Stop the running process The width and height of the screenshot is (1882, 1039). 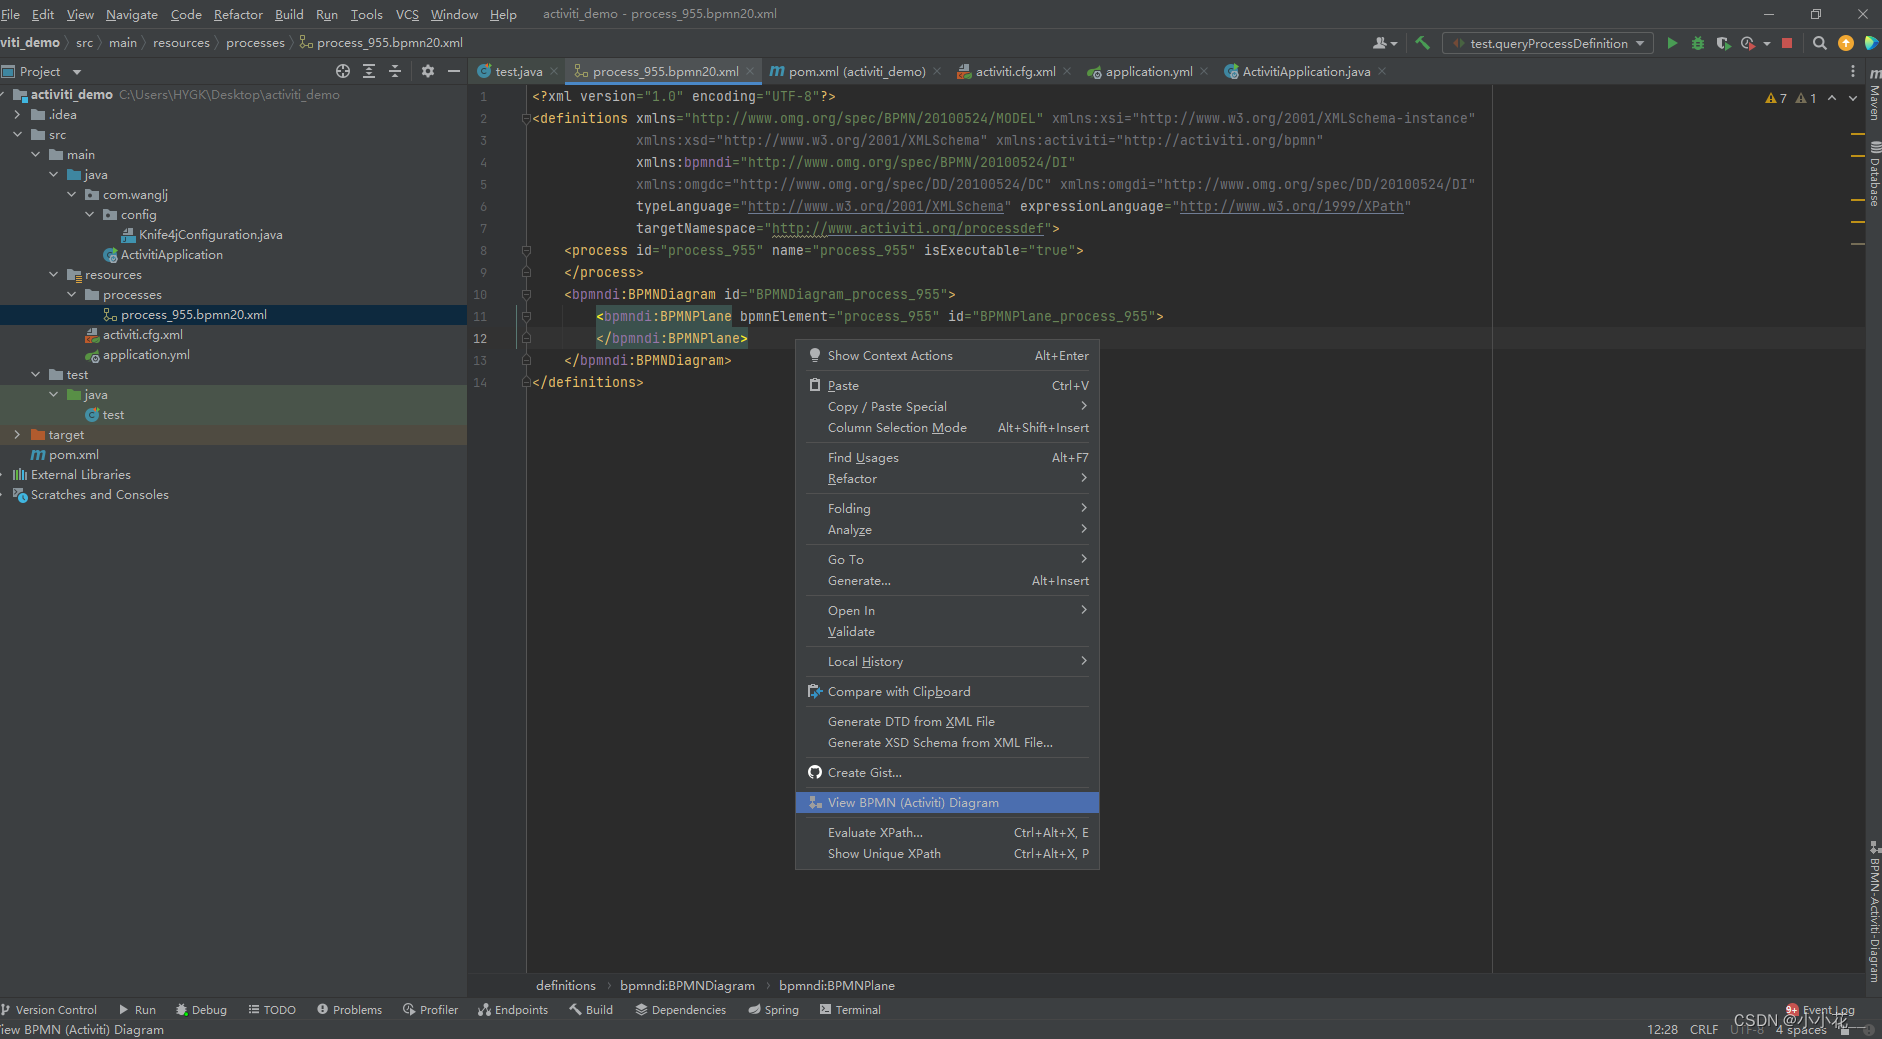click(x=1789, y=43)
